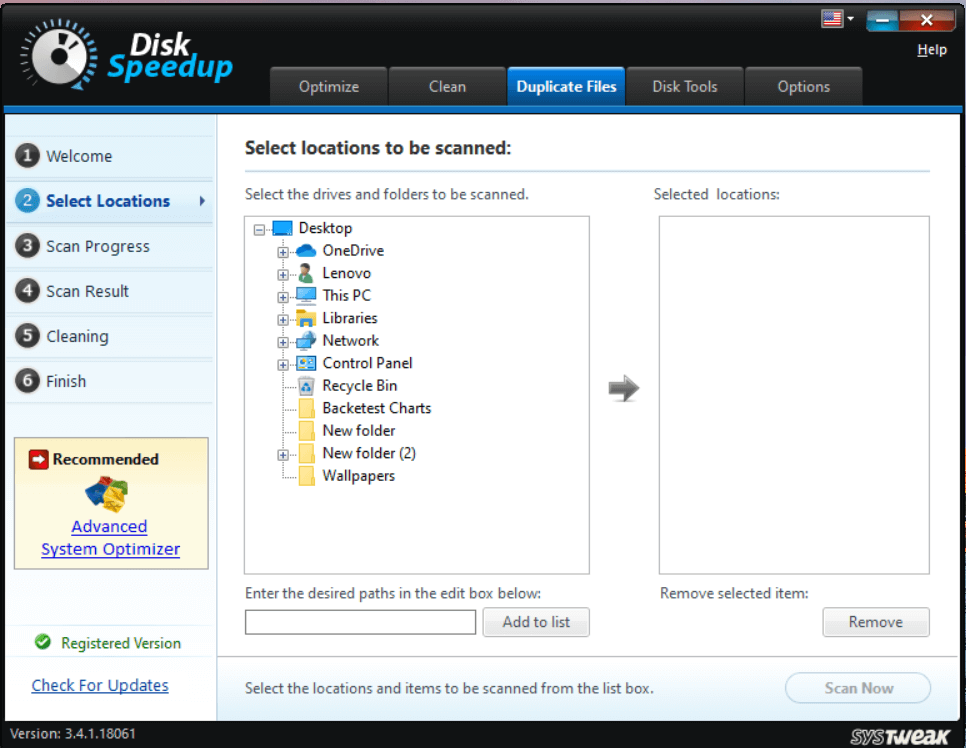Click the Disk Speedup logo icon
The width and height of the screenshot is (966, 748).
[59, 55]
